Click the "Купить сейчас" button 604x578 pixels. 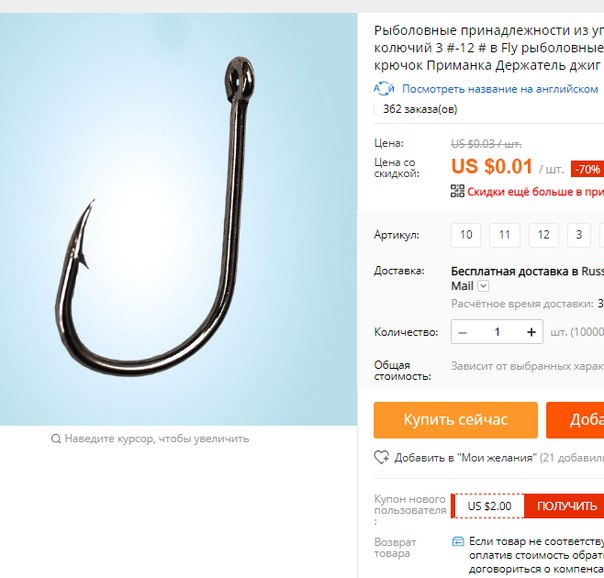[456, 420]
